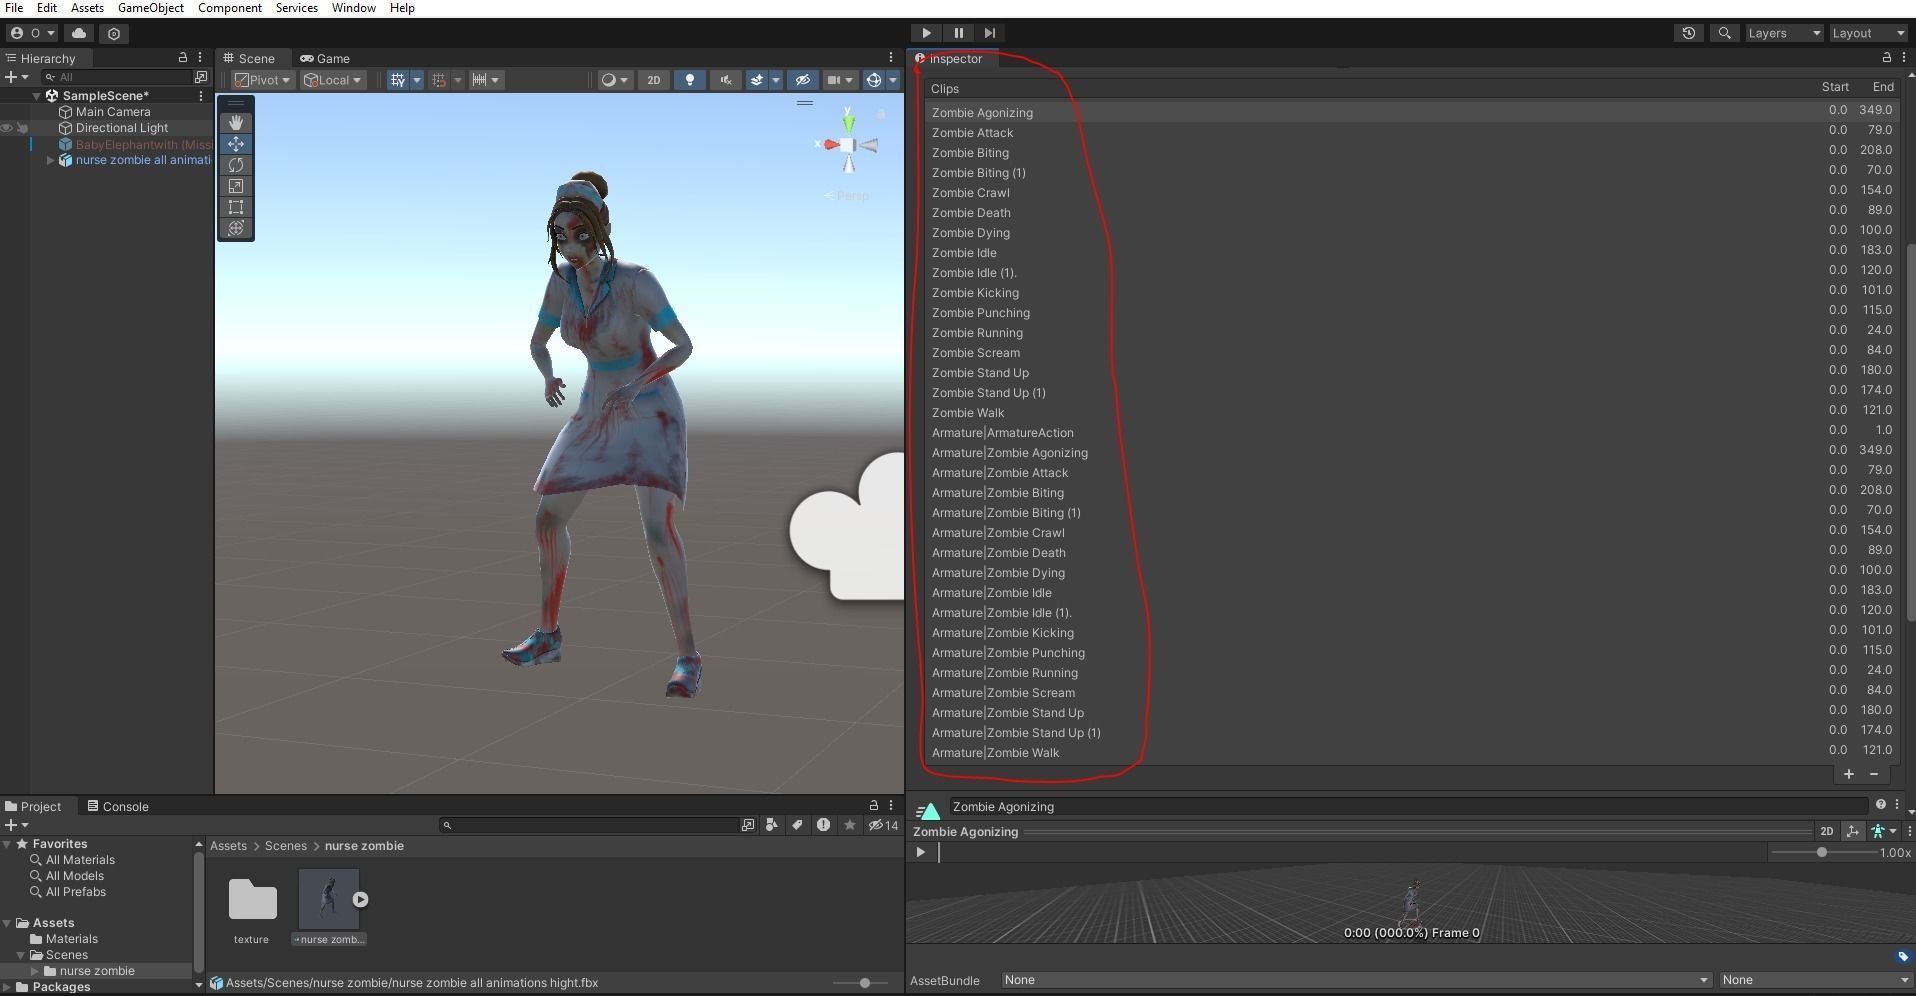Screen dimensions: 1916x996
Task: Click the editor Step button
Action: tap(989, 33)
